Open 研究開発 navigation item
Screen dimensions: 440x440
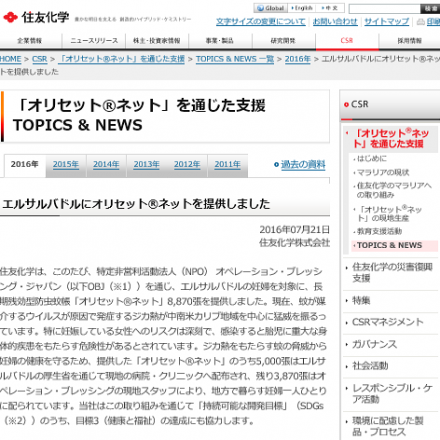[x=283, y=41]
